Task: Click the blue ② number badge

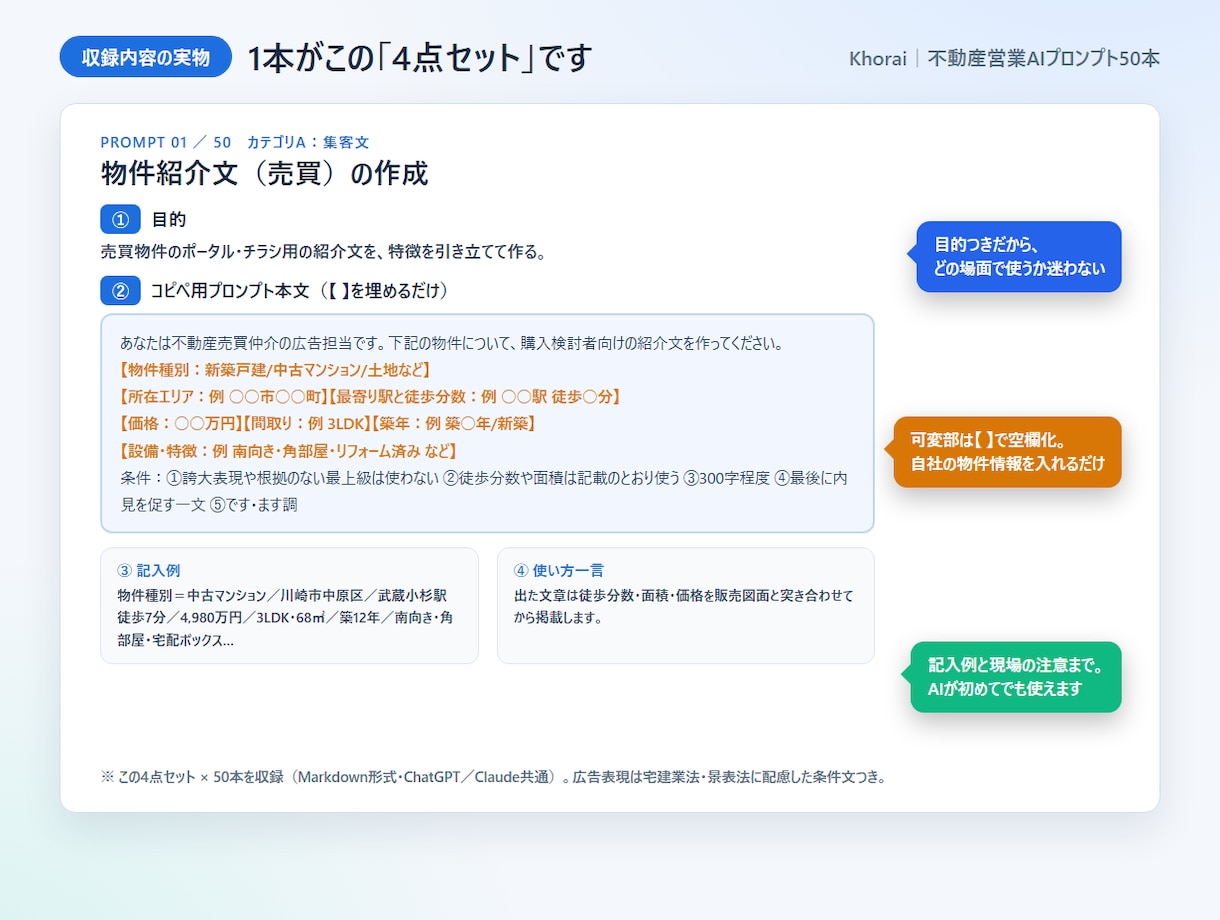Action: pos(121,291)
